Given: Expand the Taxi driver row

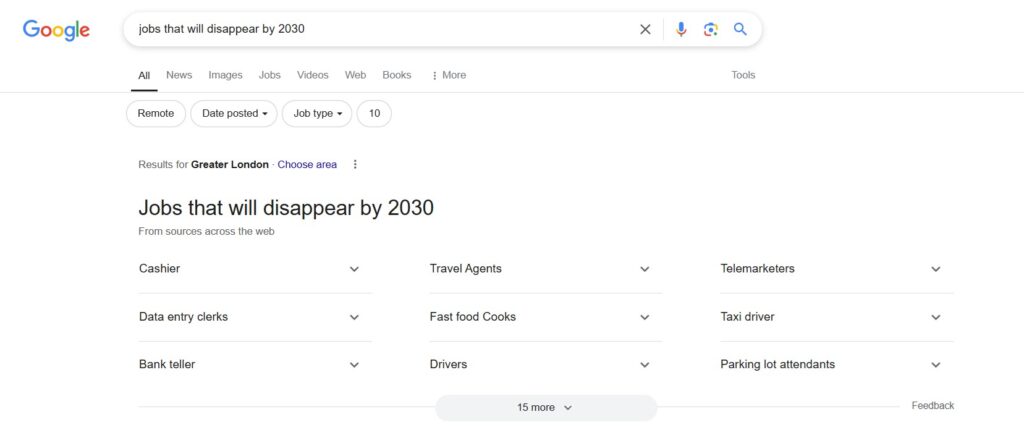Looking at the screenshot, I should 936,317.
